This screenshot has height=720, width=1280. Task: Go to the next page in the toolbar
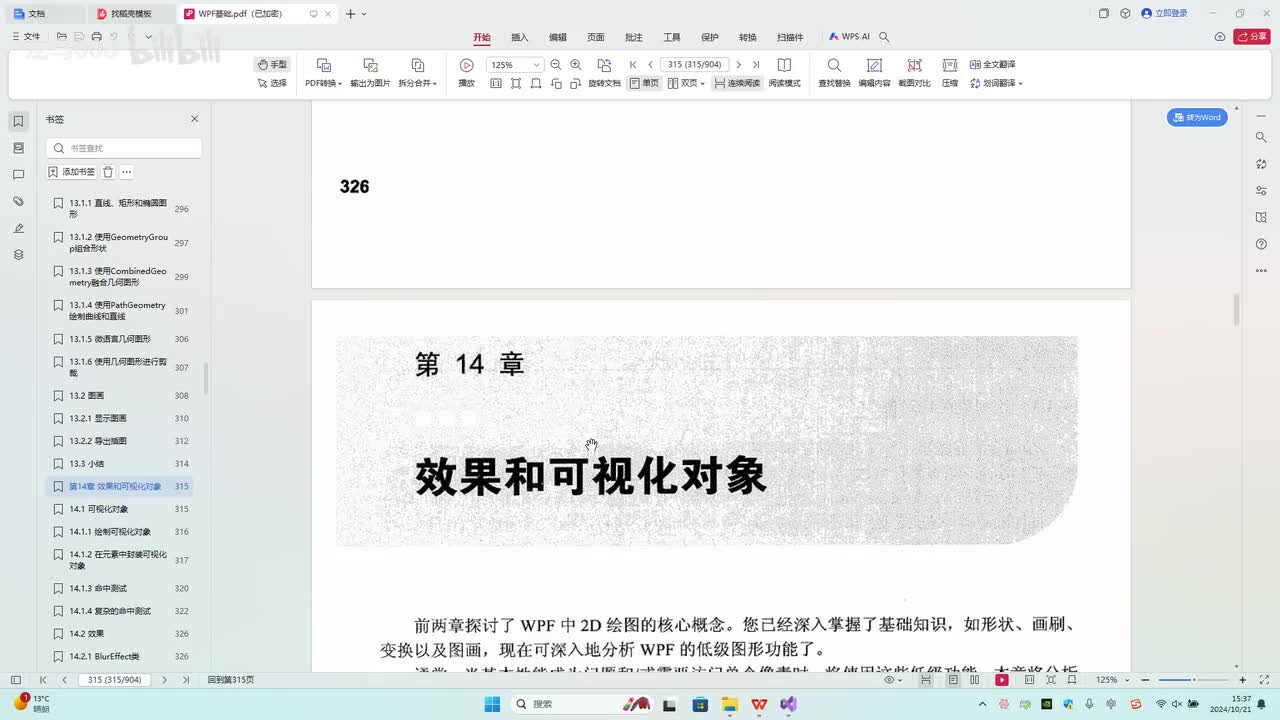click(x=739, y=64)
